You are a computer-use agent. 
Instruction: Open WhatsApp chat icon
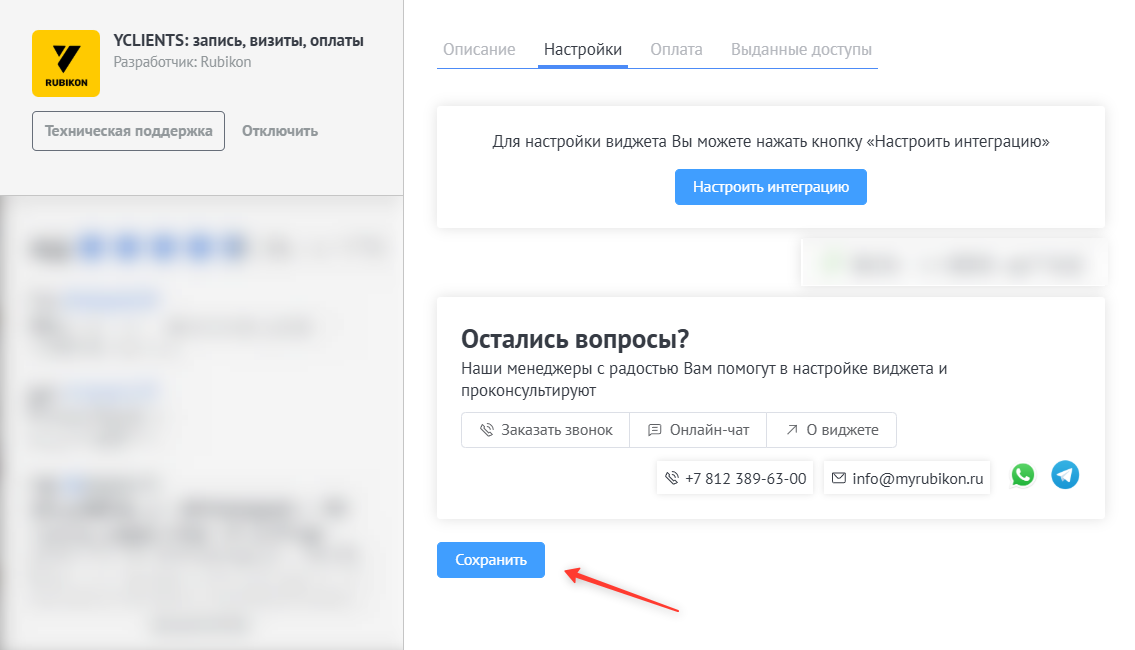click(x=1022, y=476)
